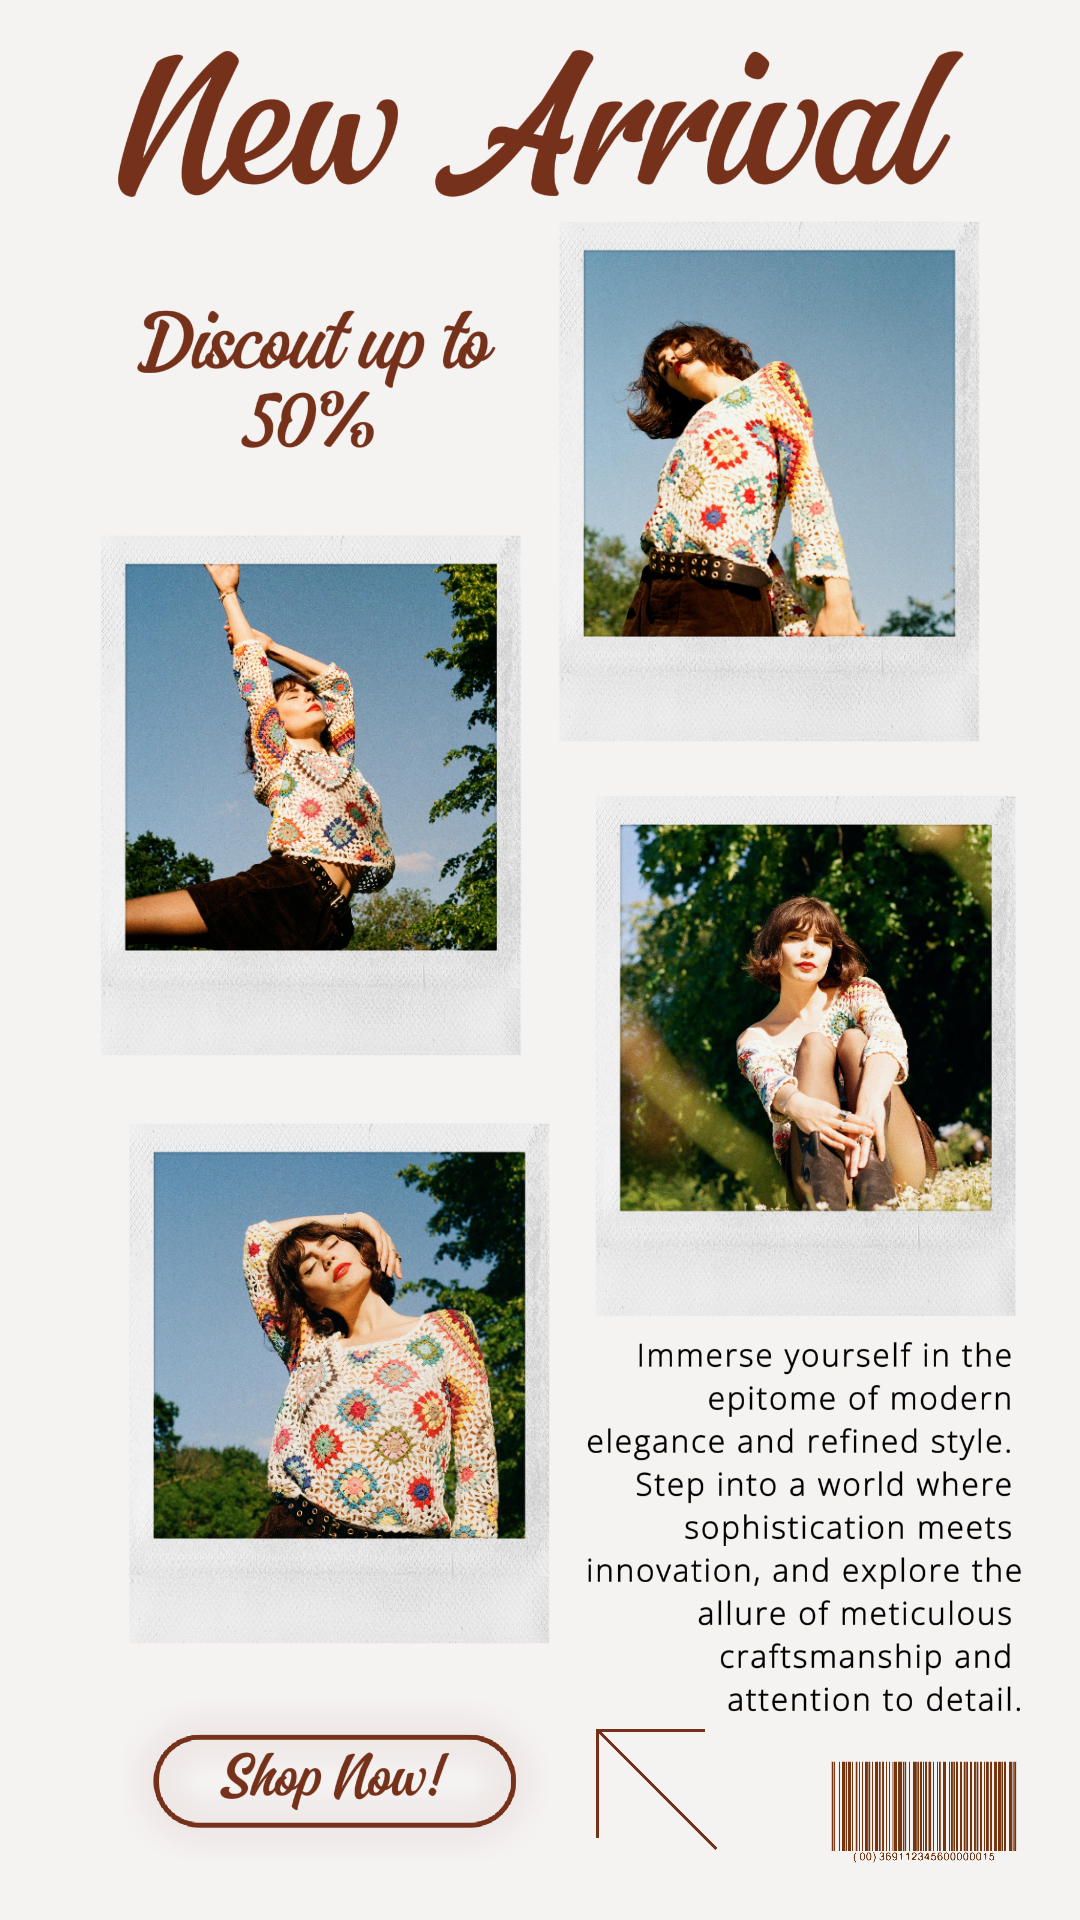Click the 50% discount figure
The width and height of the screenshot is (1080, 1920).
coord(308,420)
